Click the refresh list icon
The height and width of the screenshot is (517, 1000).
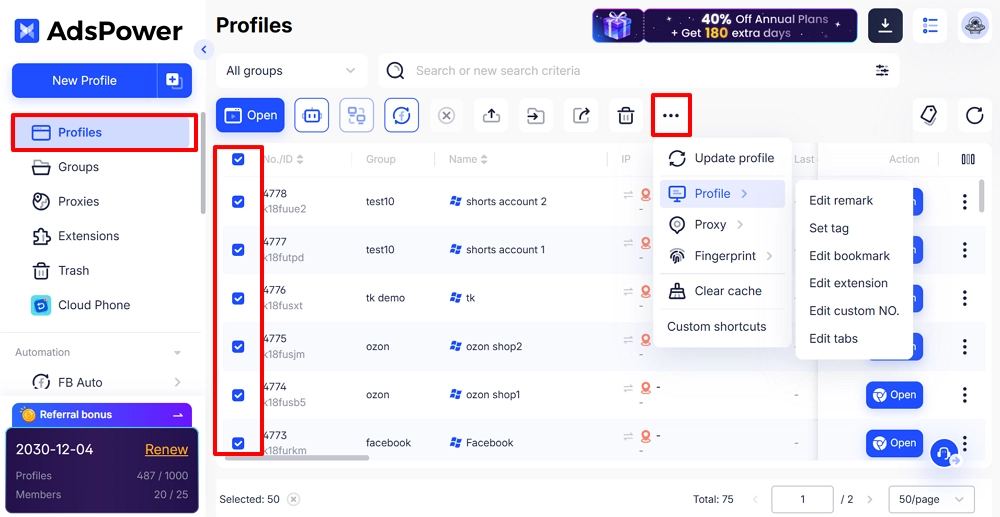(x=974, y=115)
